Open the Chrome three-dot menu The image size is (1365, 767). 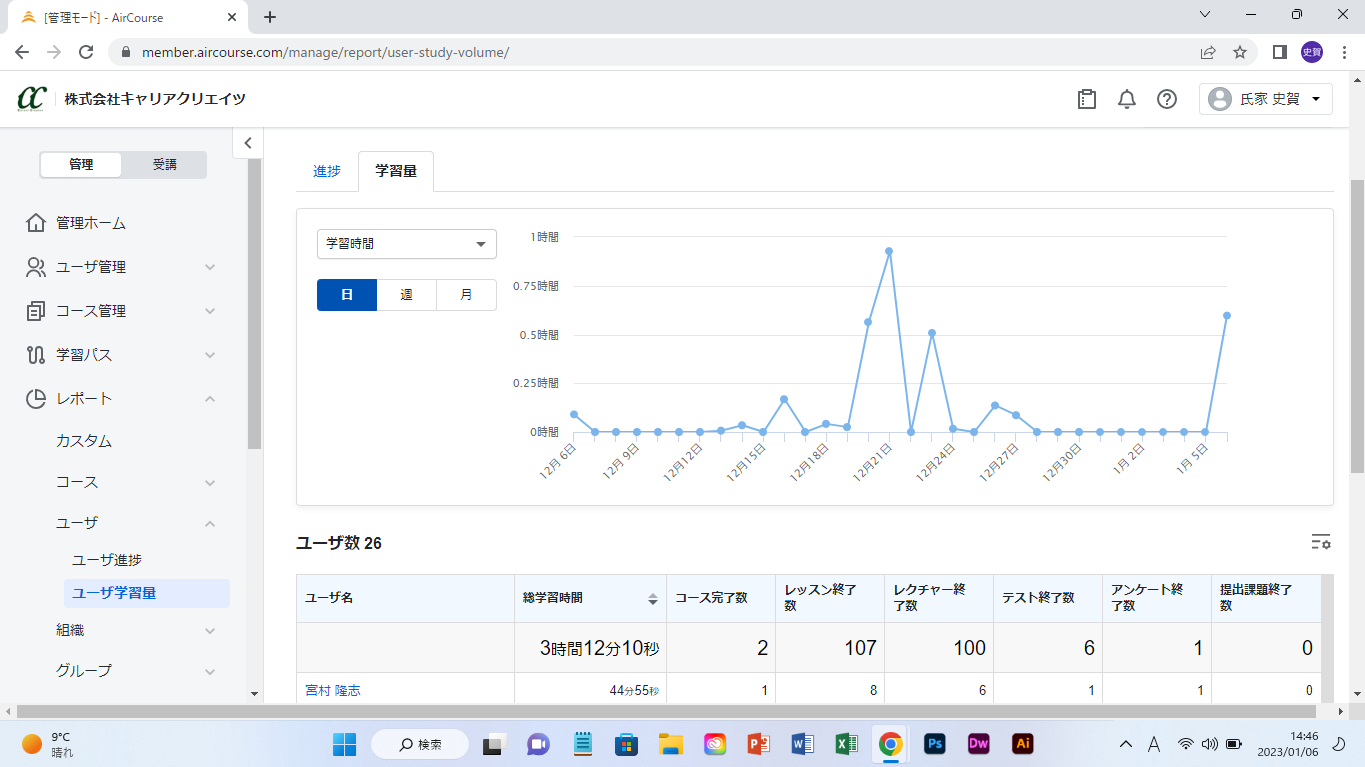coord(1343,52)
